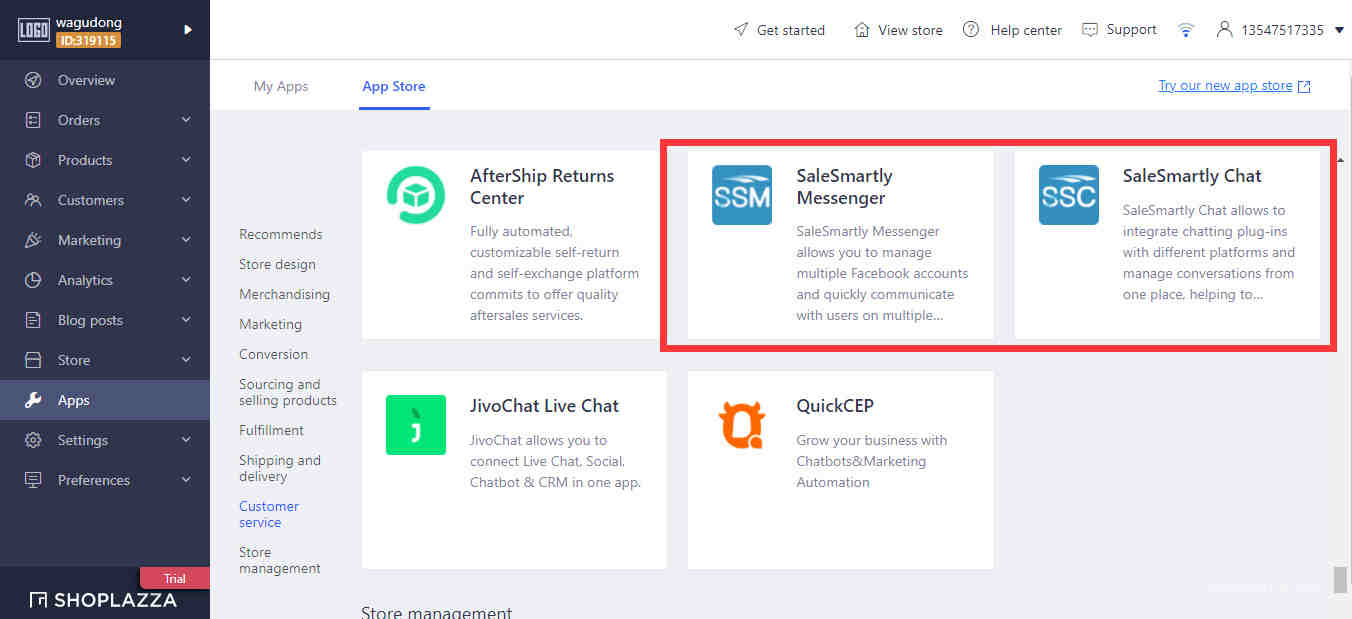The height and width of the screenshot is (619, 1352).
Task: Click the Help center question mark icon
Action: (971, 30)
